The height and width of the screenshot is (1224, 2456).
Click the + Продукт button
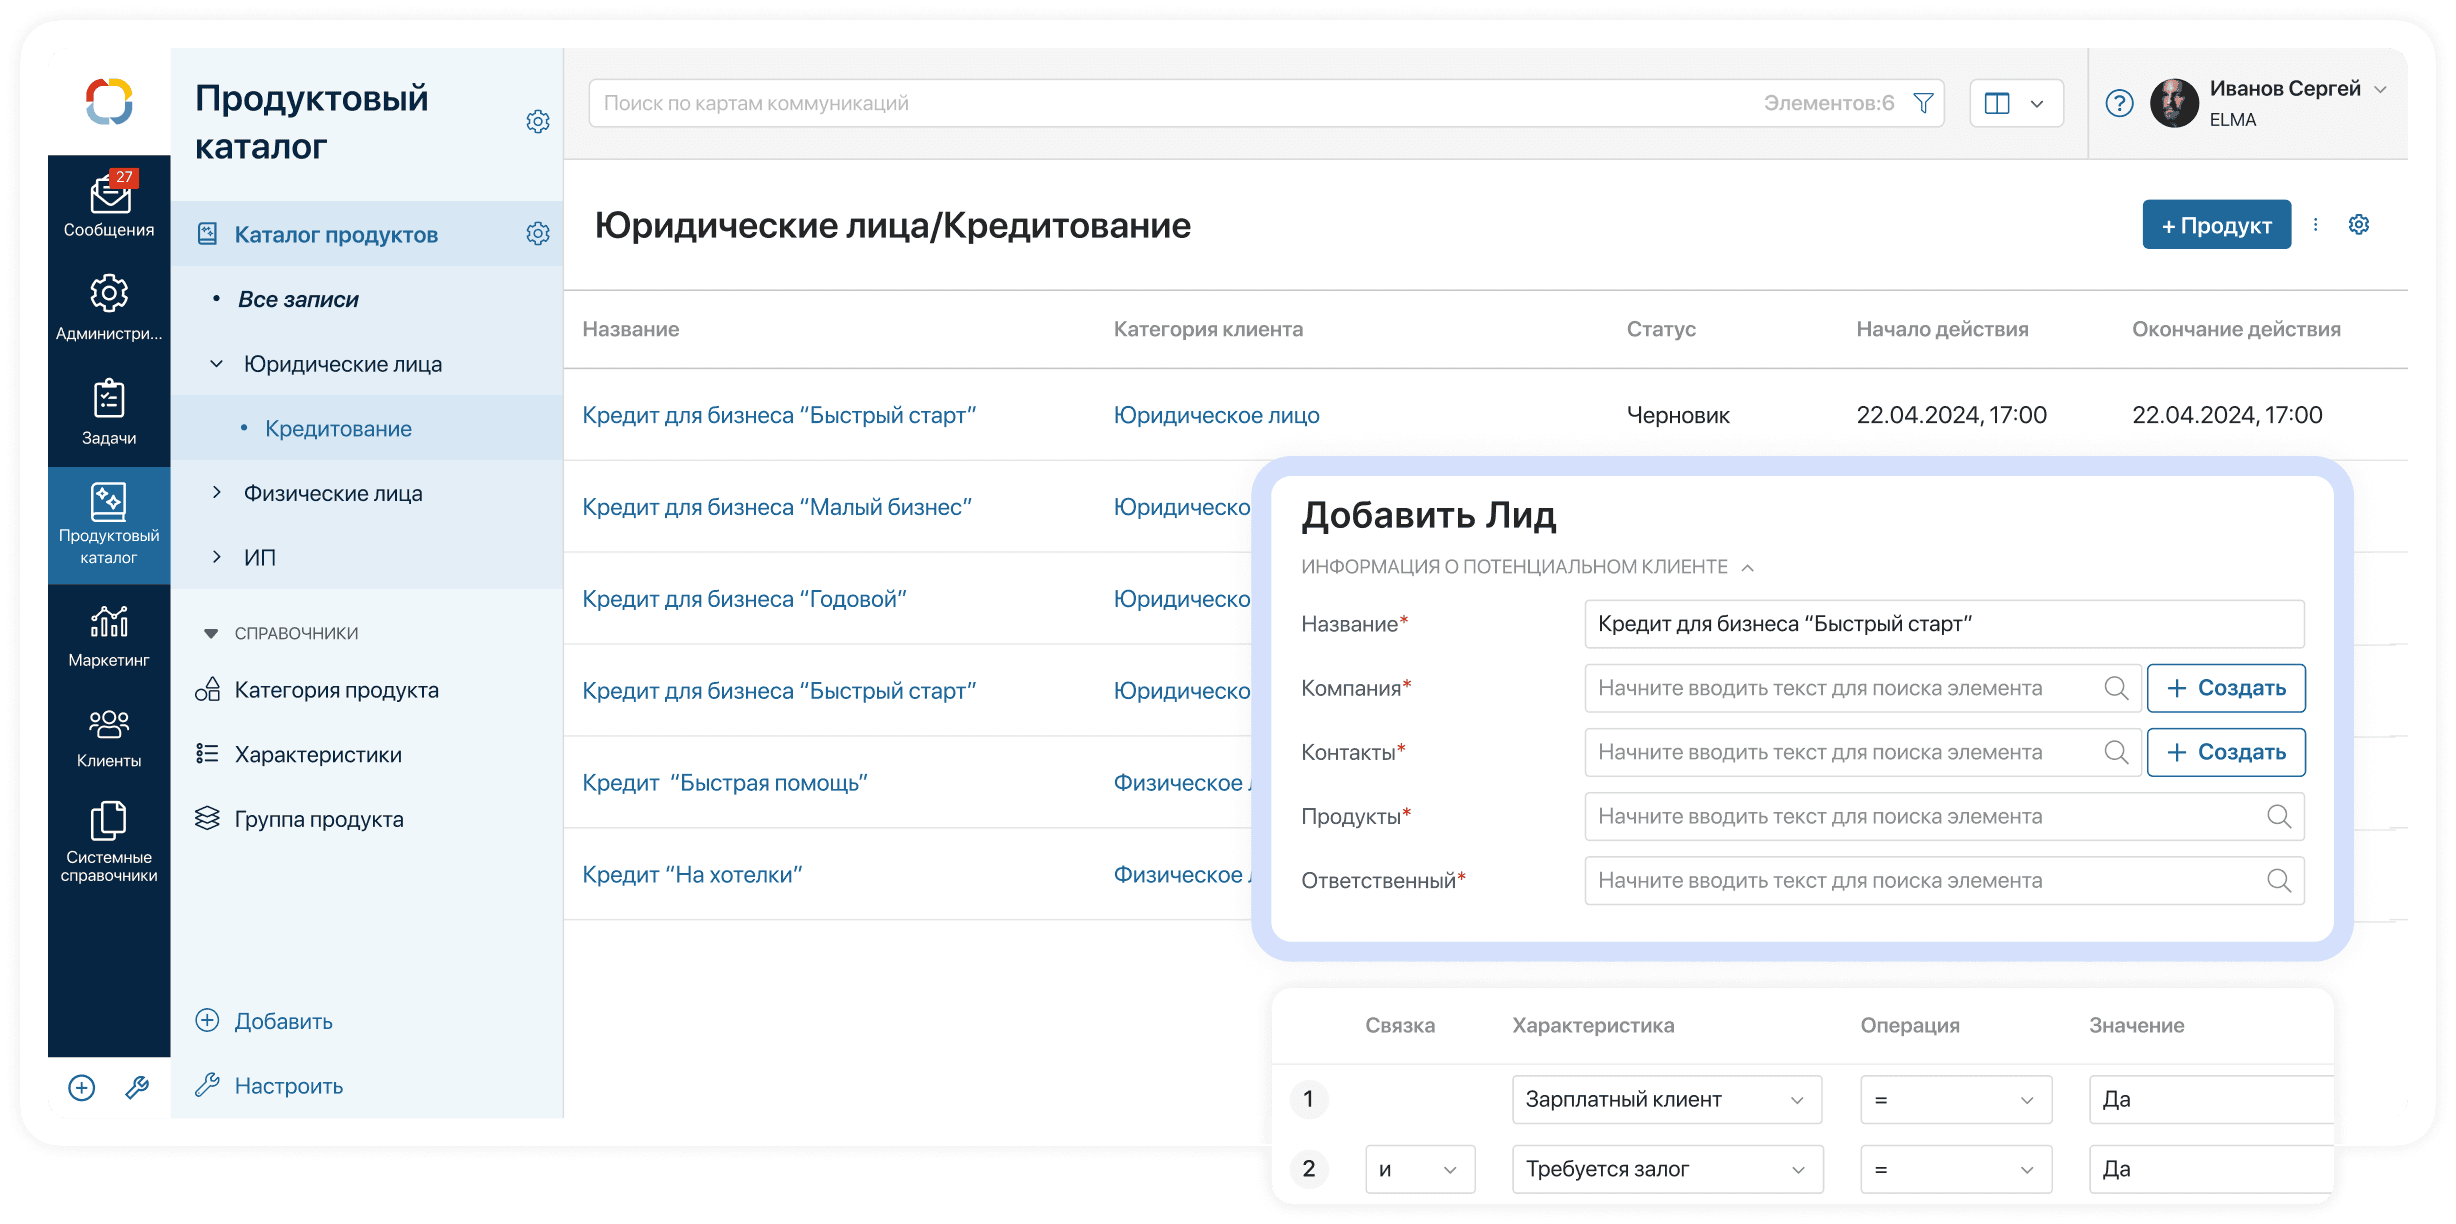point(2216,225)
